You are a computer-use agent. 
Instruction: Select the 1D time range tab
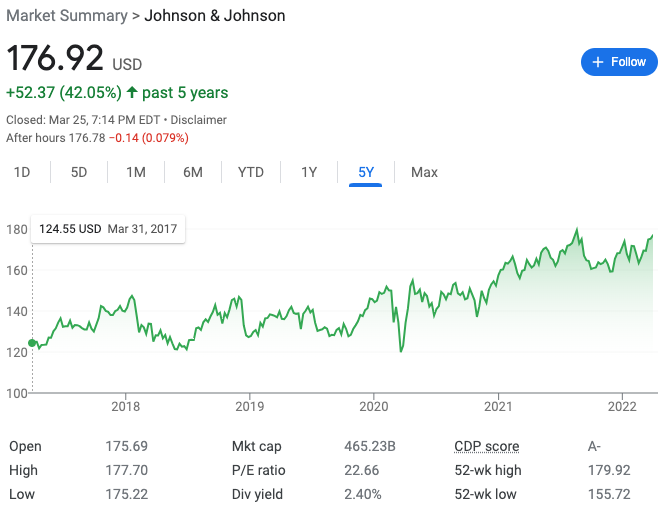(22, 172)
